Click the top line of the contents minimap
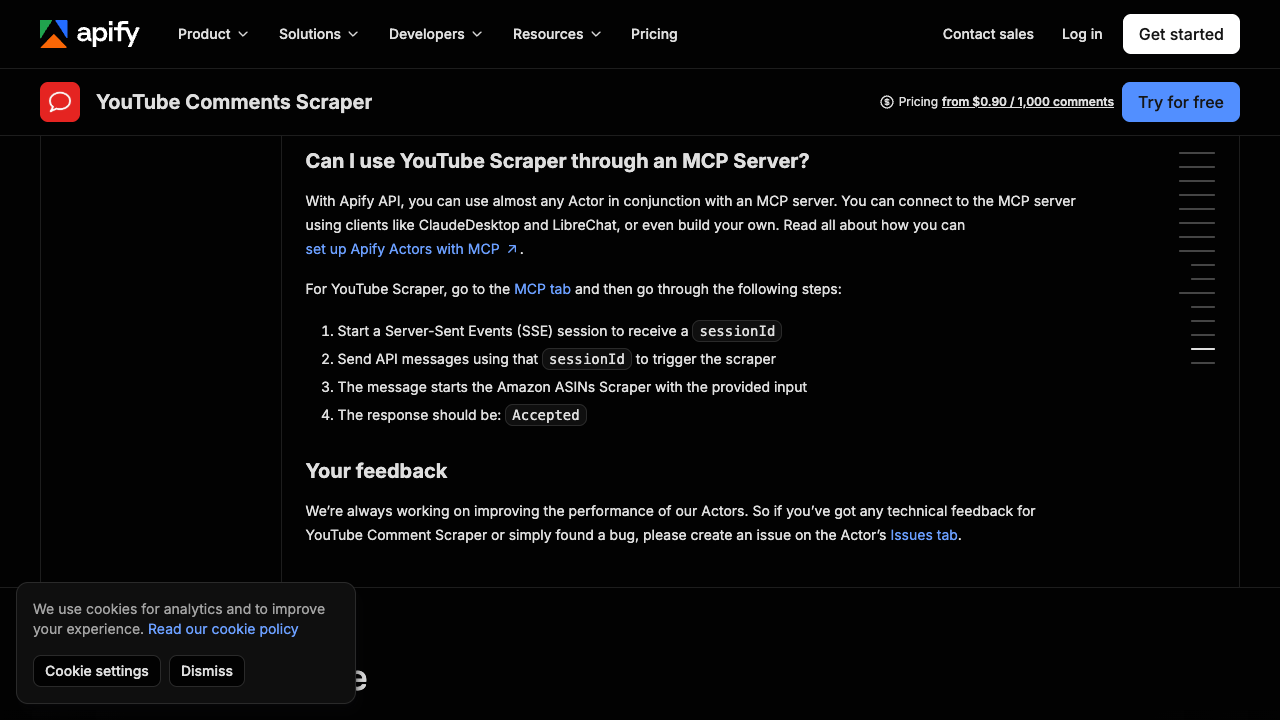This screenshot has height=720, width=1280. [1197, 153]
